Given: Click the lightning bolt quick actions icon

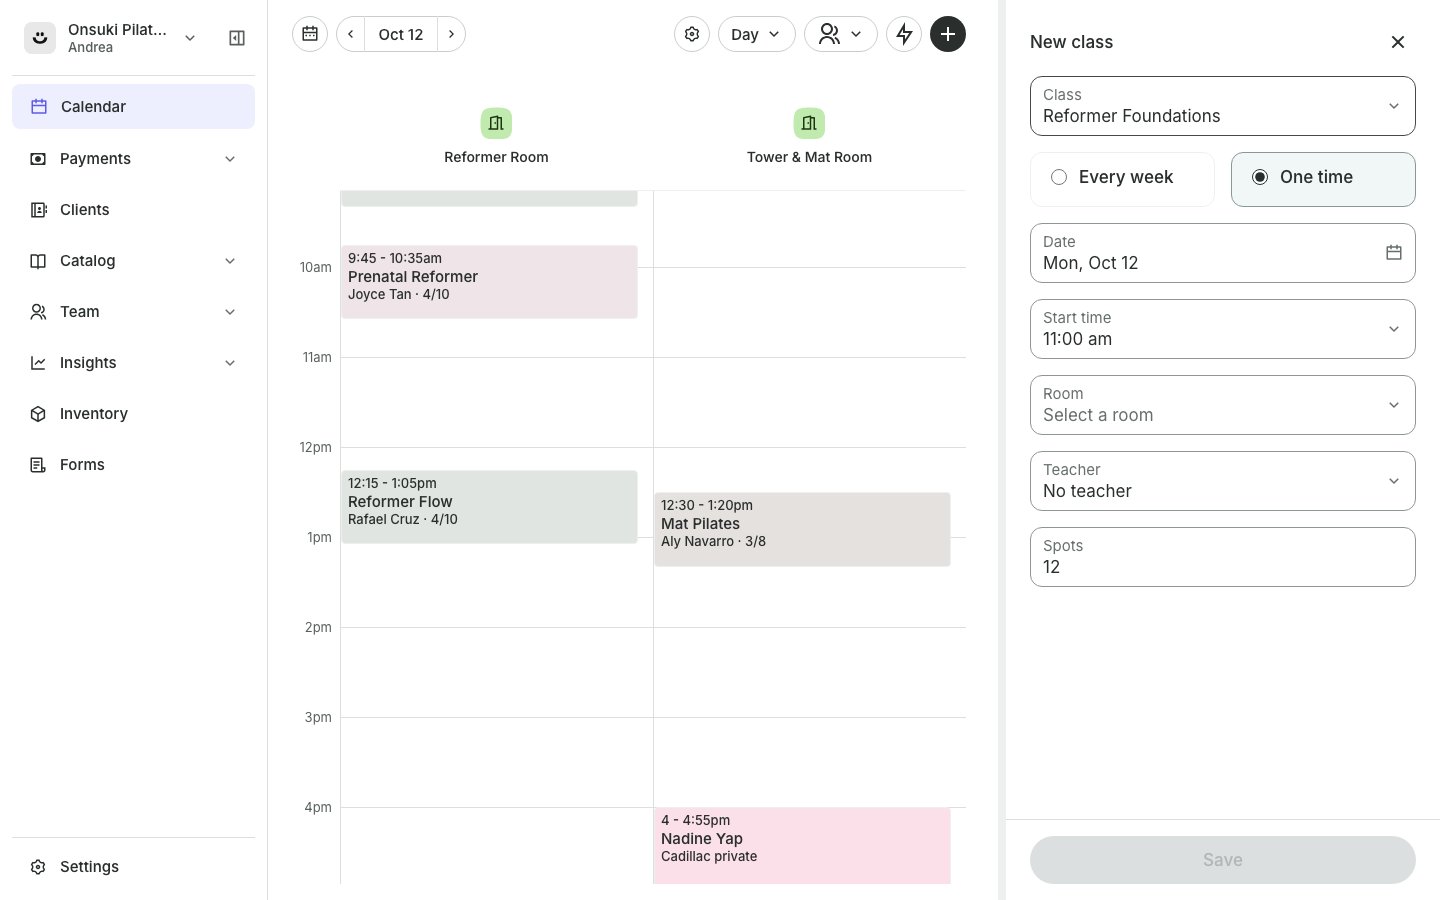Looking at the screenshot, I should [904, 34].
